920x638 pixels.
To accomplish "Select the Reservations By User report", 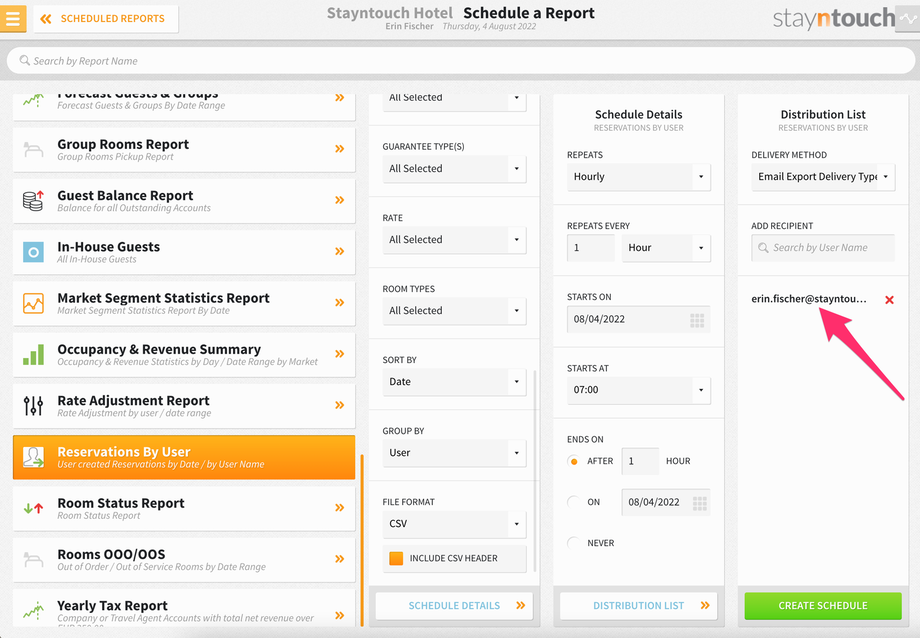I will coord(184,457).
